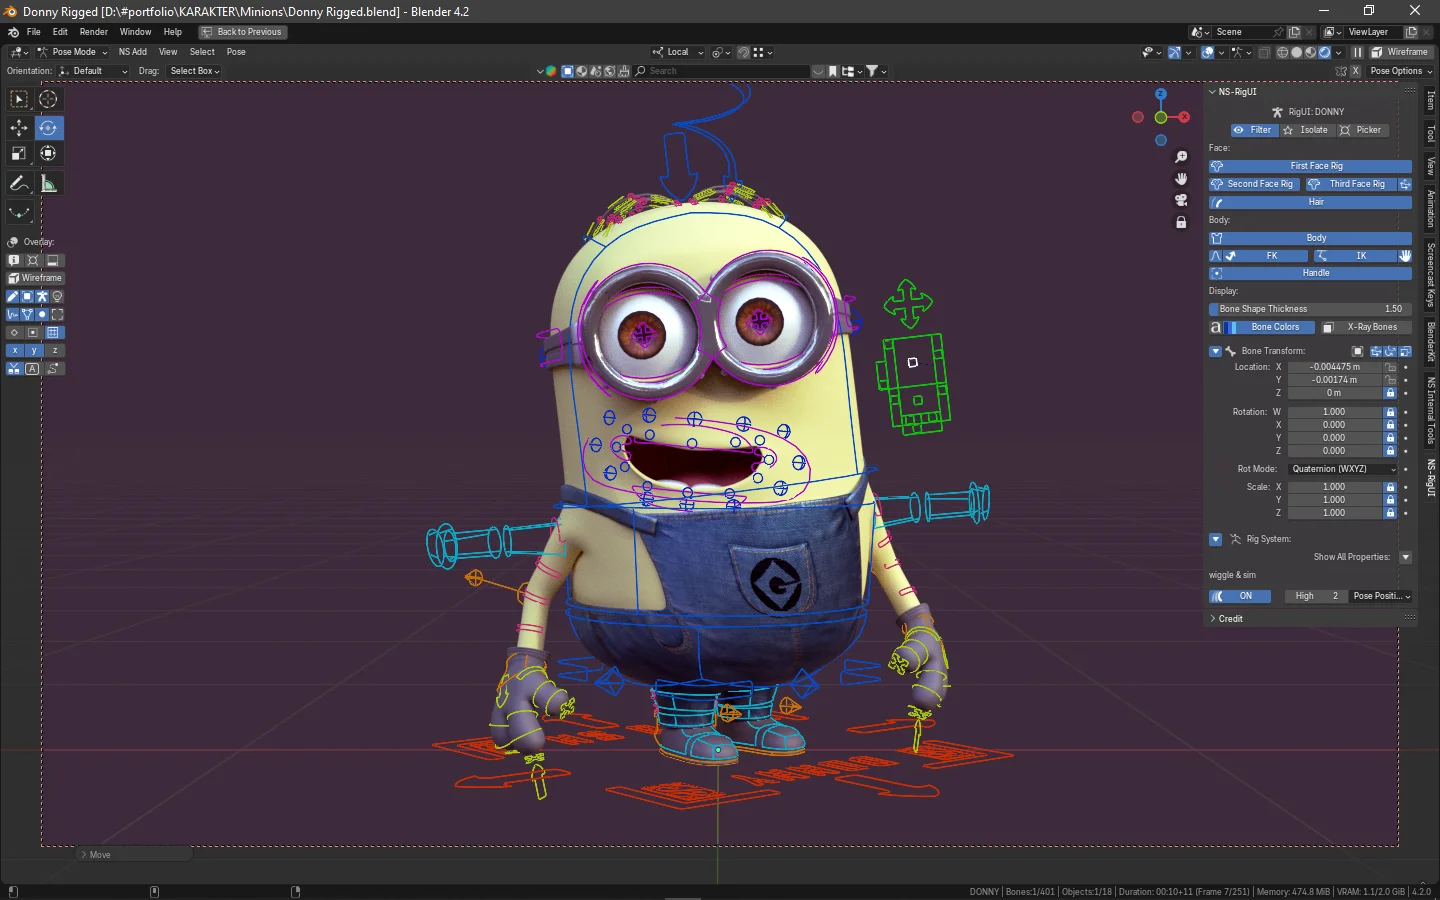Screen dimensions: 1440x900
Task: Select the Move tool in the toolbar
Action: [19, 127]
